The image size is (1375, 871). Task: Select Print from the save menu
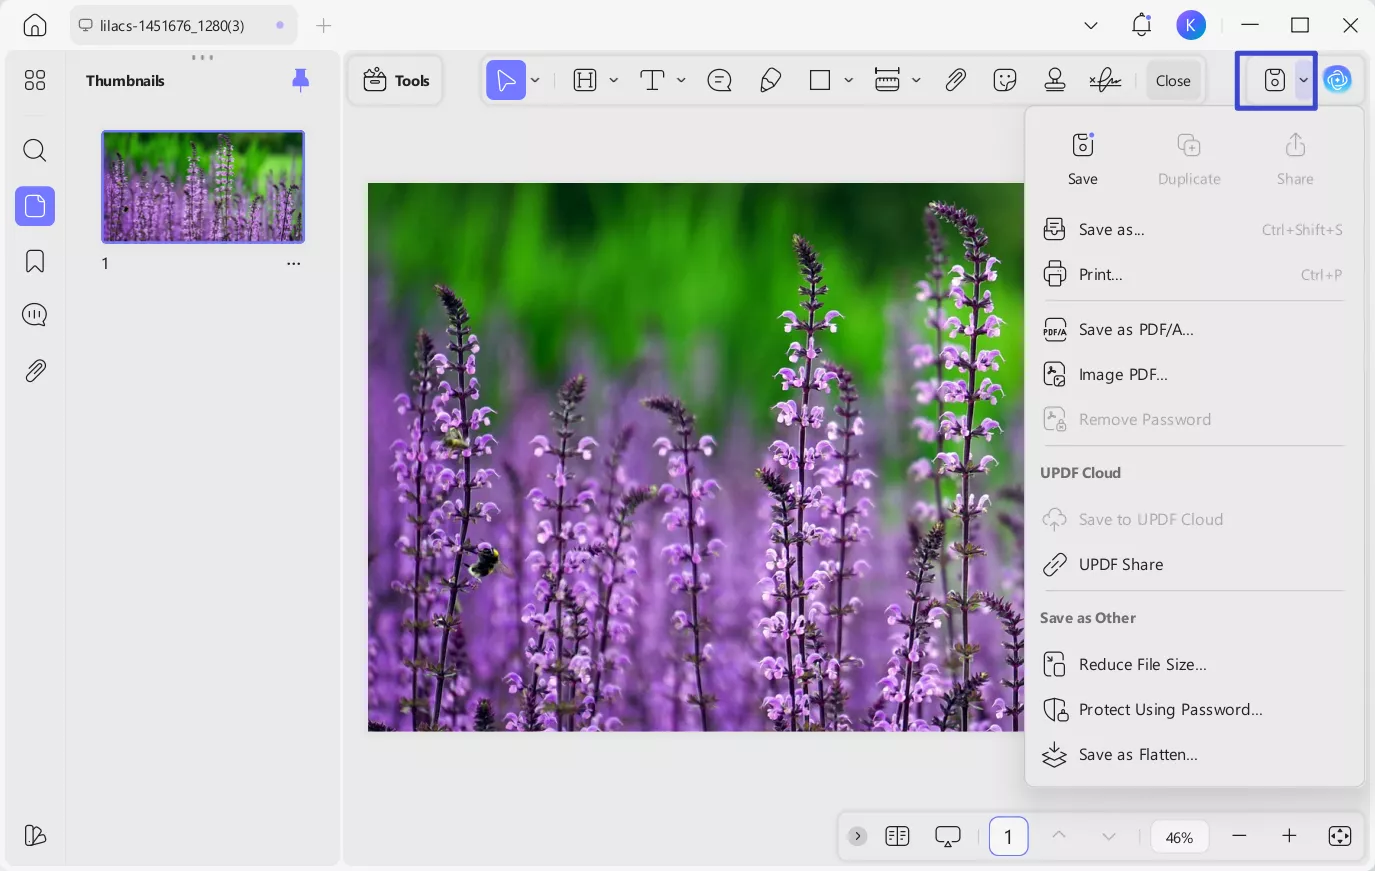[1100, 274]
